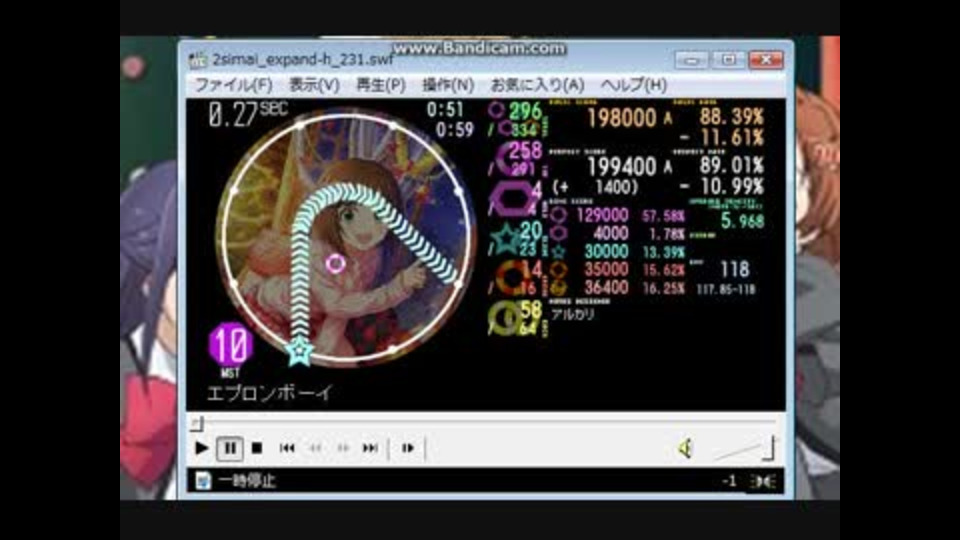Click the volume slider handle

pyautogui.click(x=770, y=448)
